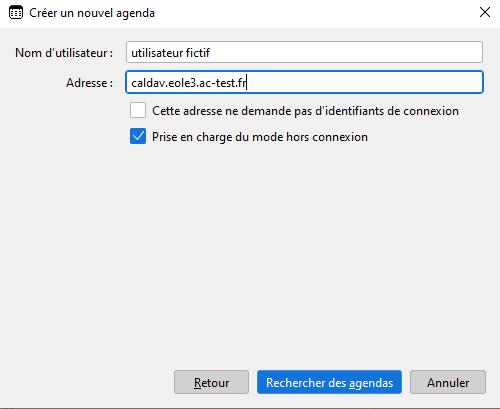Viewport: 500px width, 409px height.
Task: Cancel the dialog with Annuler
Action: point(448,382)
